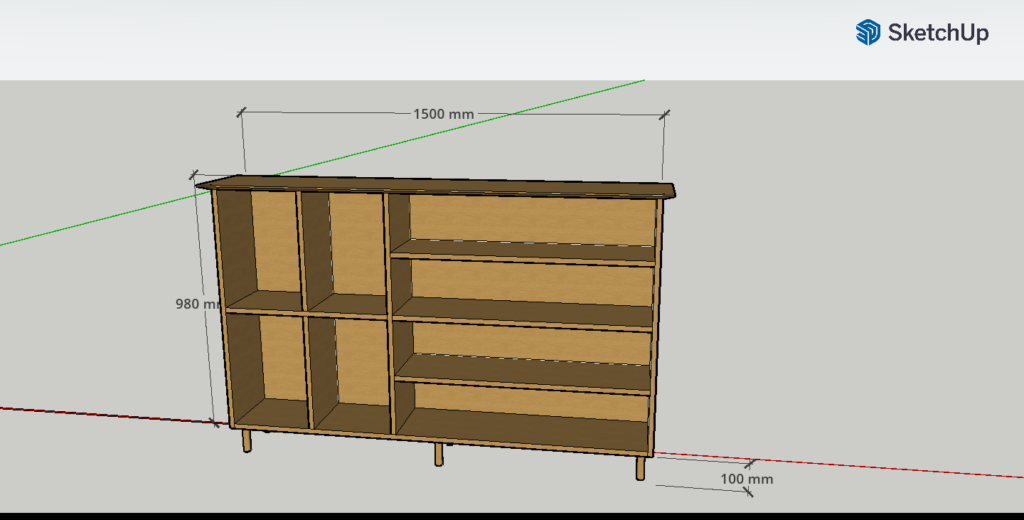The image size is (1024, 520).
Task: Click the left front leg of the bookcase
Action: pos(246,441)
